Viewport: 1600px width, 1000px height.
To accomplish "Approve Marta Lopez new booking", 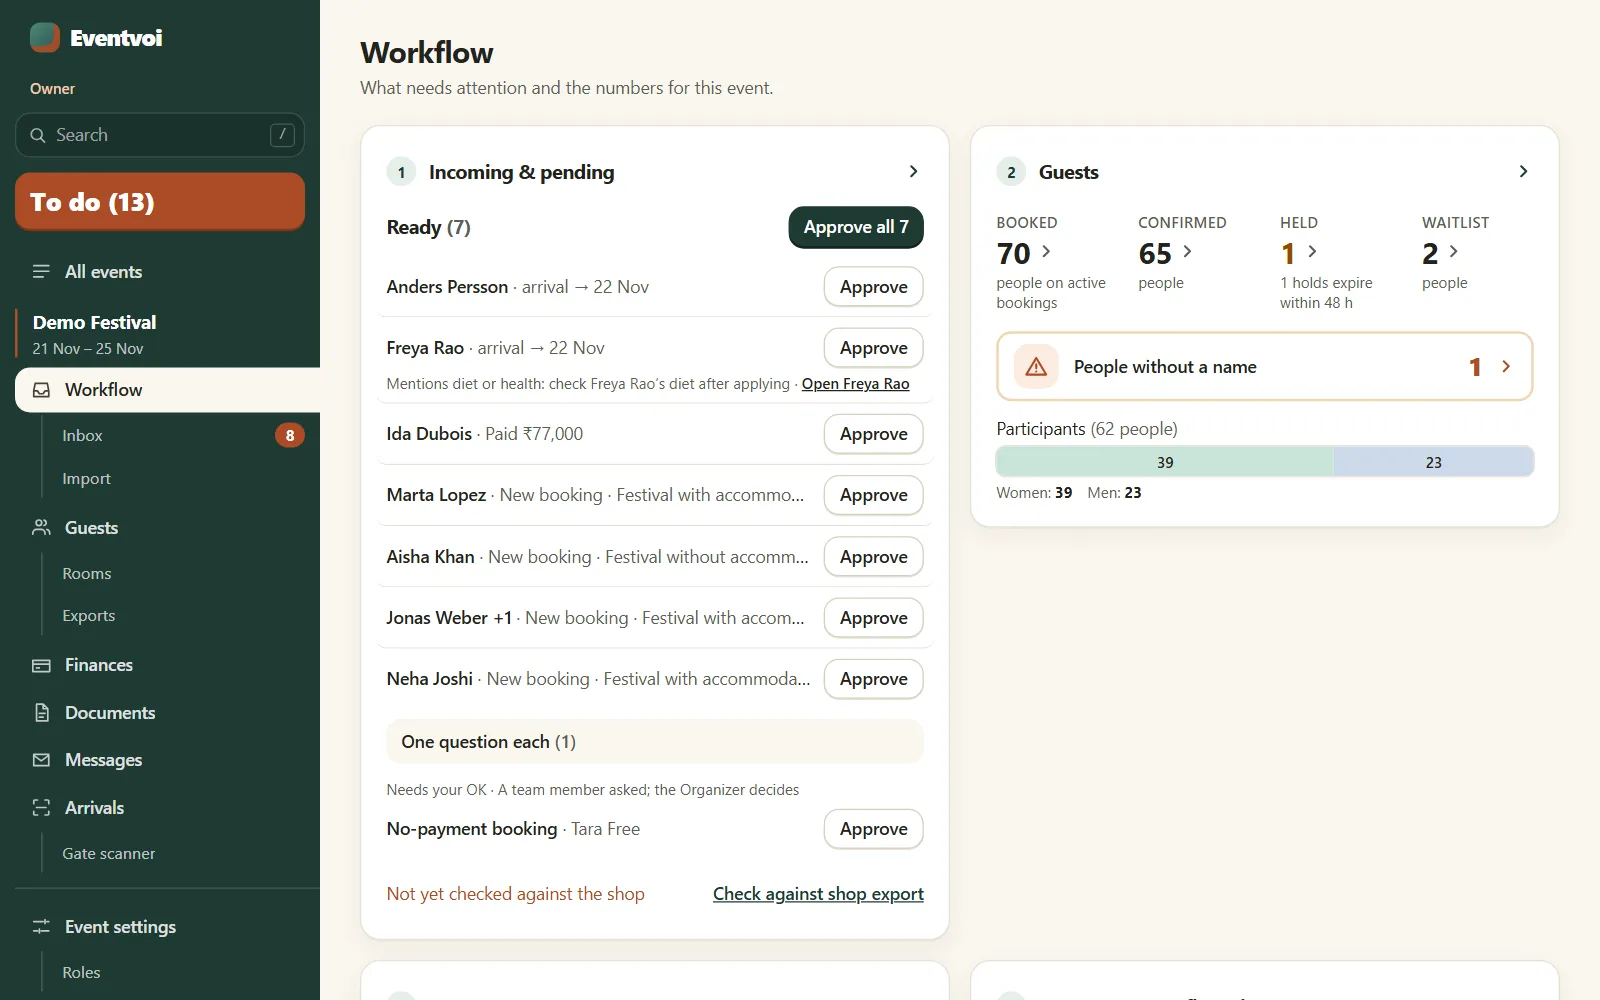I will click(x=874, y=495).
